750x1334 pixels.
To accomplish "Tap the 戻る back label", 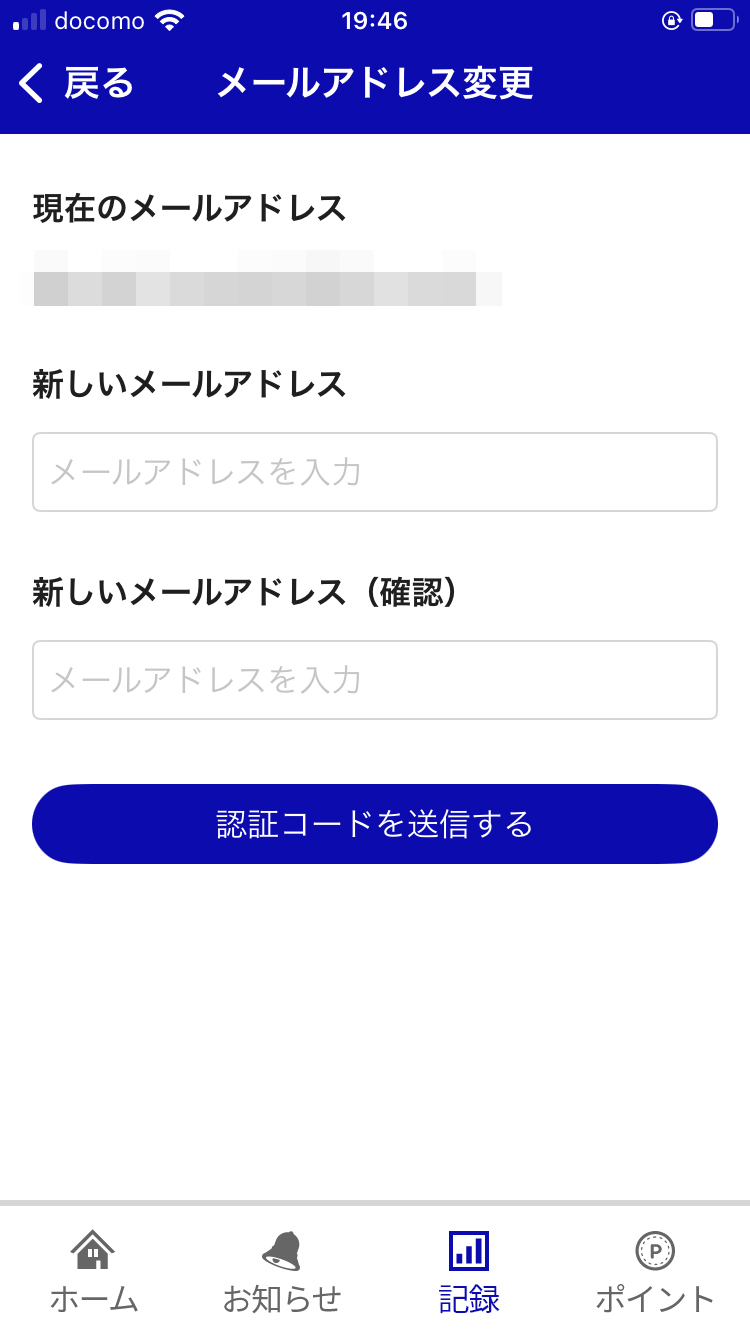I will 99,83.
